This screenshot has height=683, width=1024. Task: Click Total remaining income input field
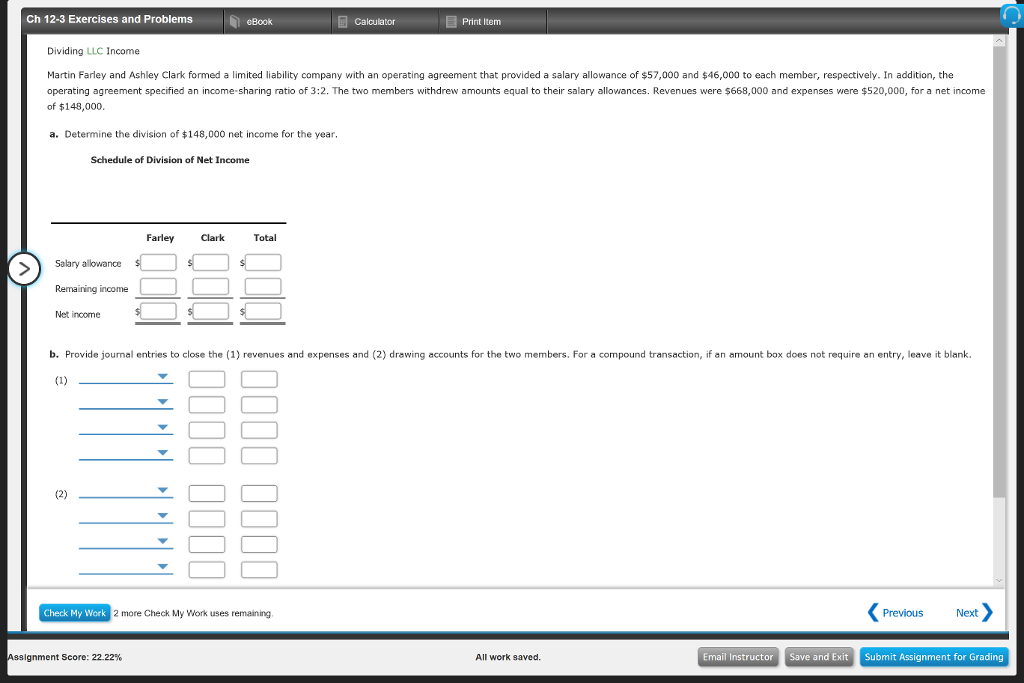click(x=263, y=287)
